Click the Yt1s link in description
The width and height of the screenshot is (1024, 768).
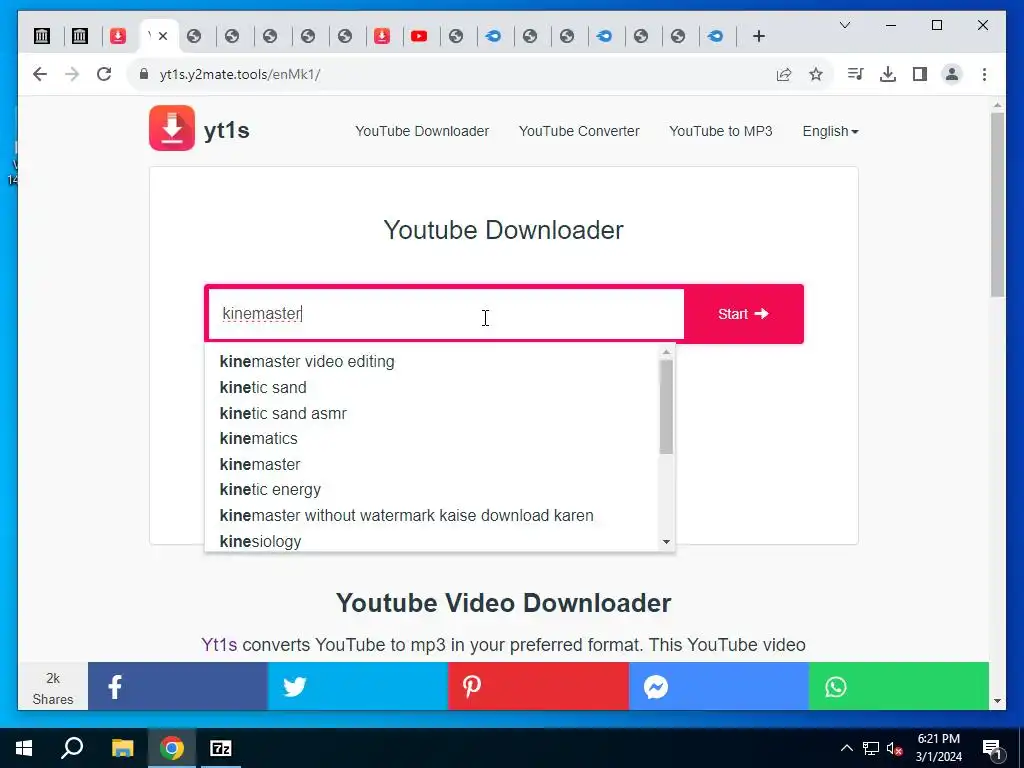(x=219, y=645)
